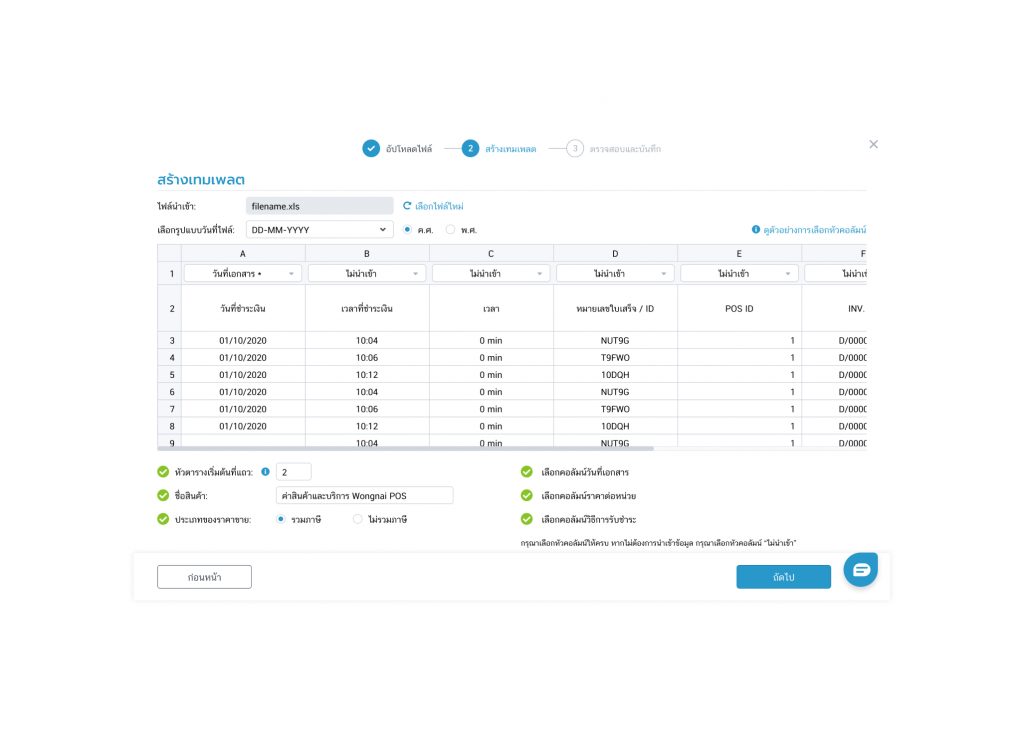This screenshot has width=1024, height=734.
Task: Click the completed checkmark icon for อัปโหลดไฟล์ step
Action: pos(371,148)
